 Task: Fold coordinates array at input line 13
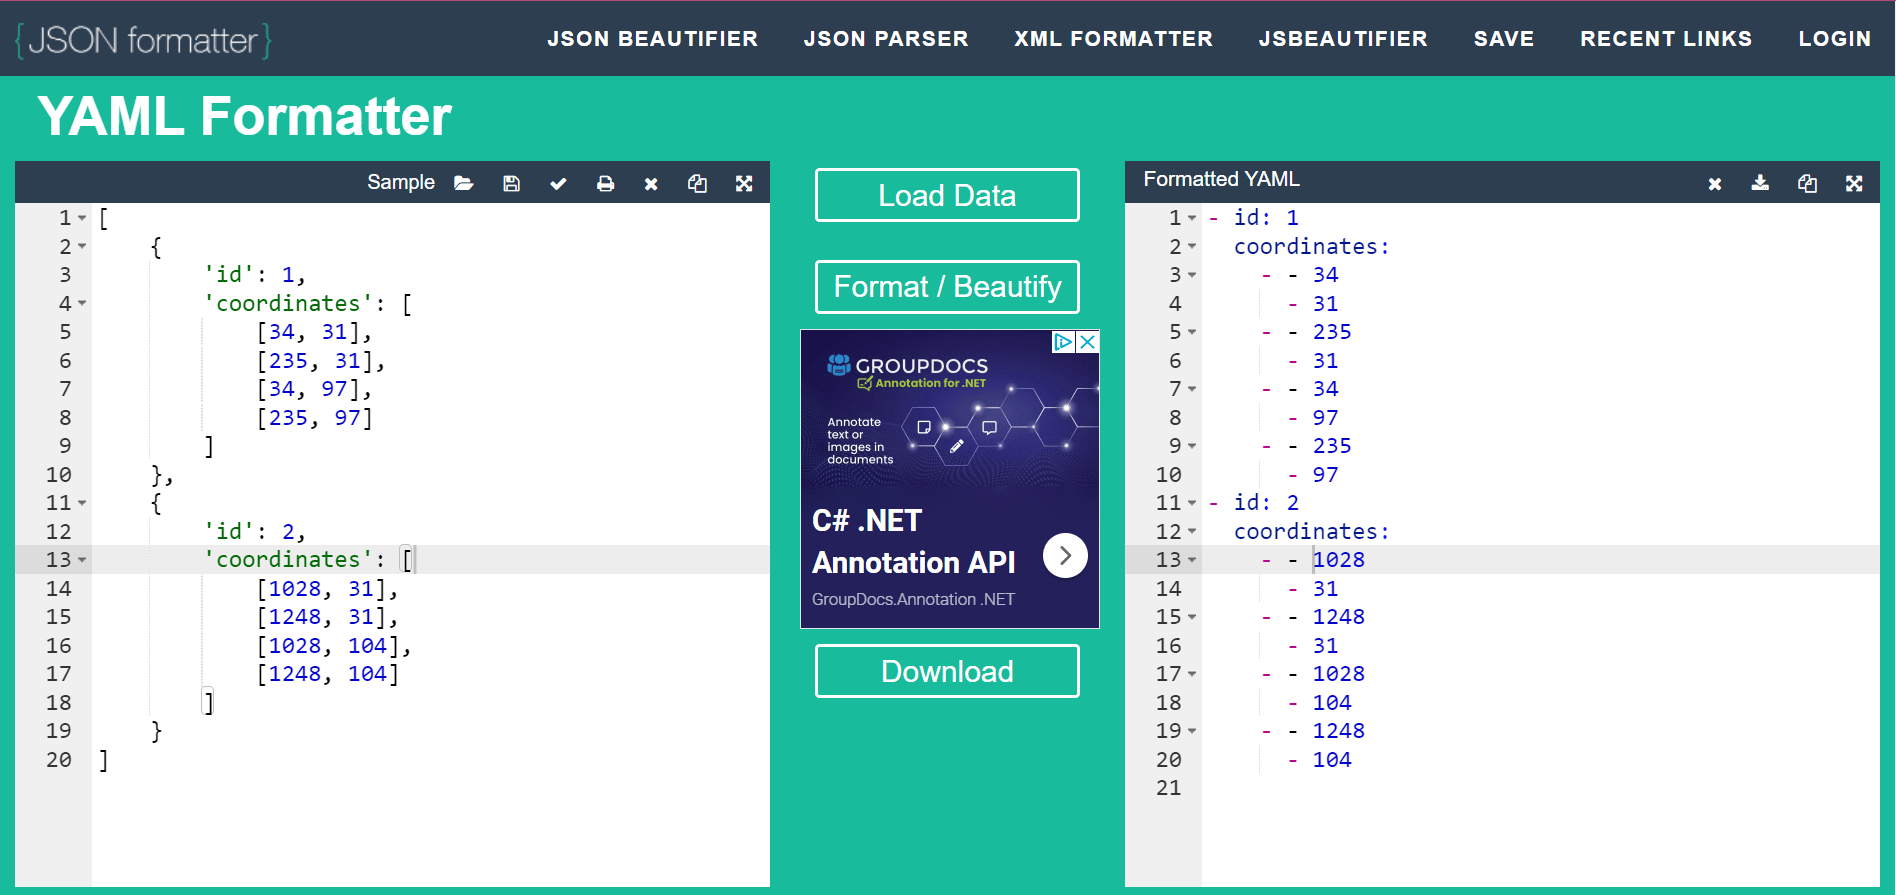tap(82, 560)
